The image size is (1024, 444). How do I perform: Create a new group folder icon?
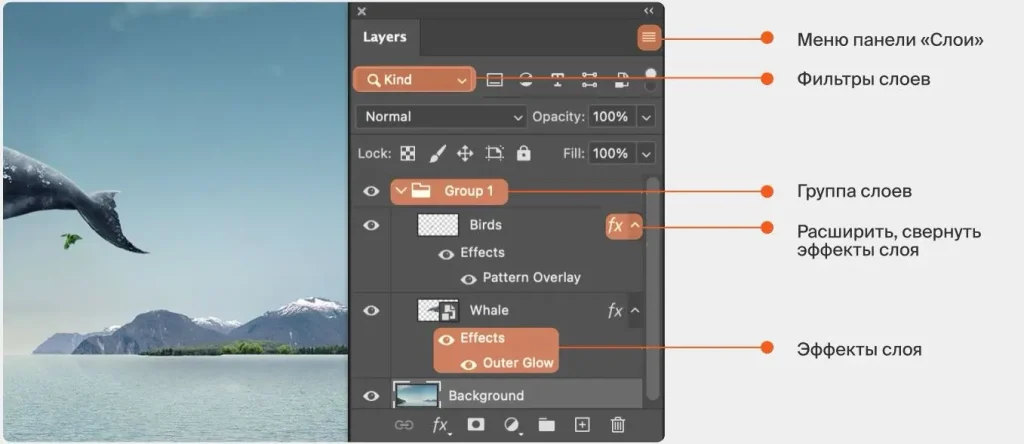pos(546,425)
